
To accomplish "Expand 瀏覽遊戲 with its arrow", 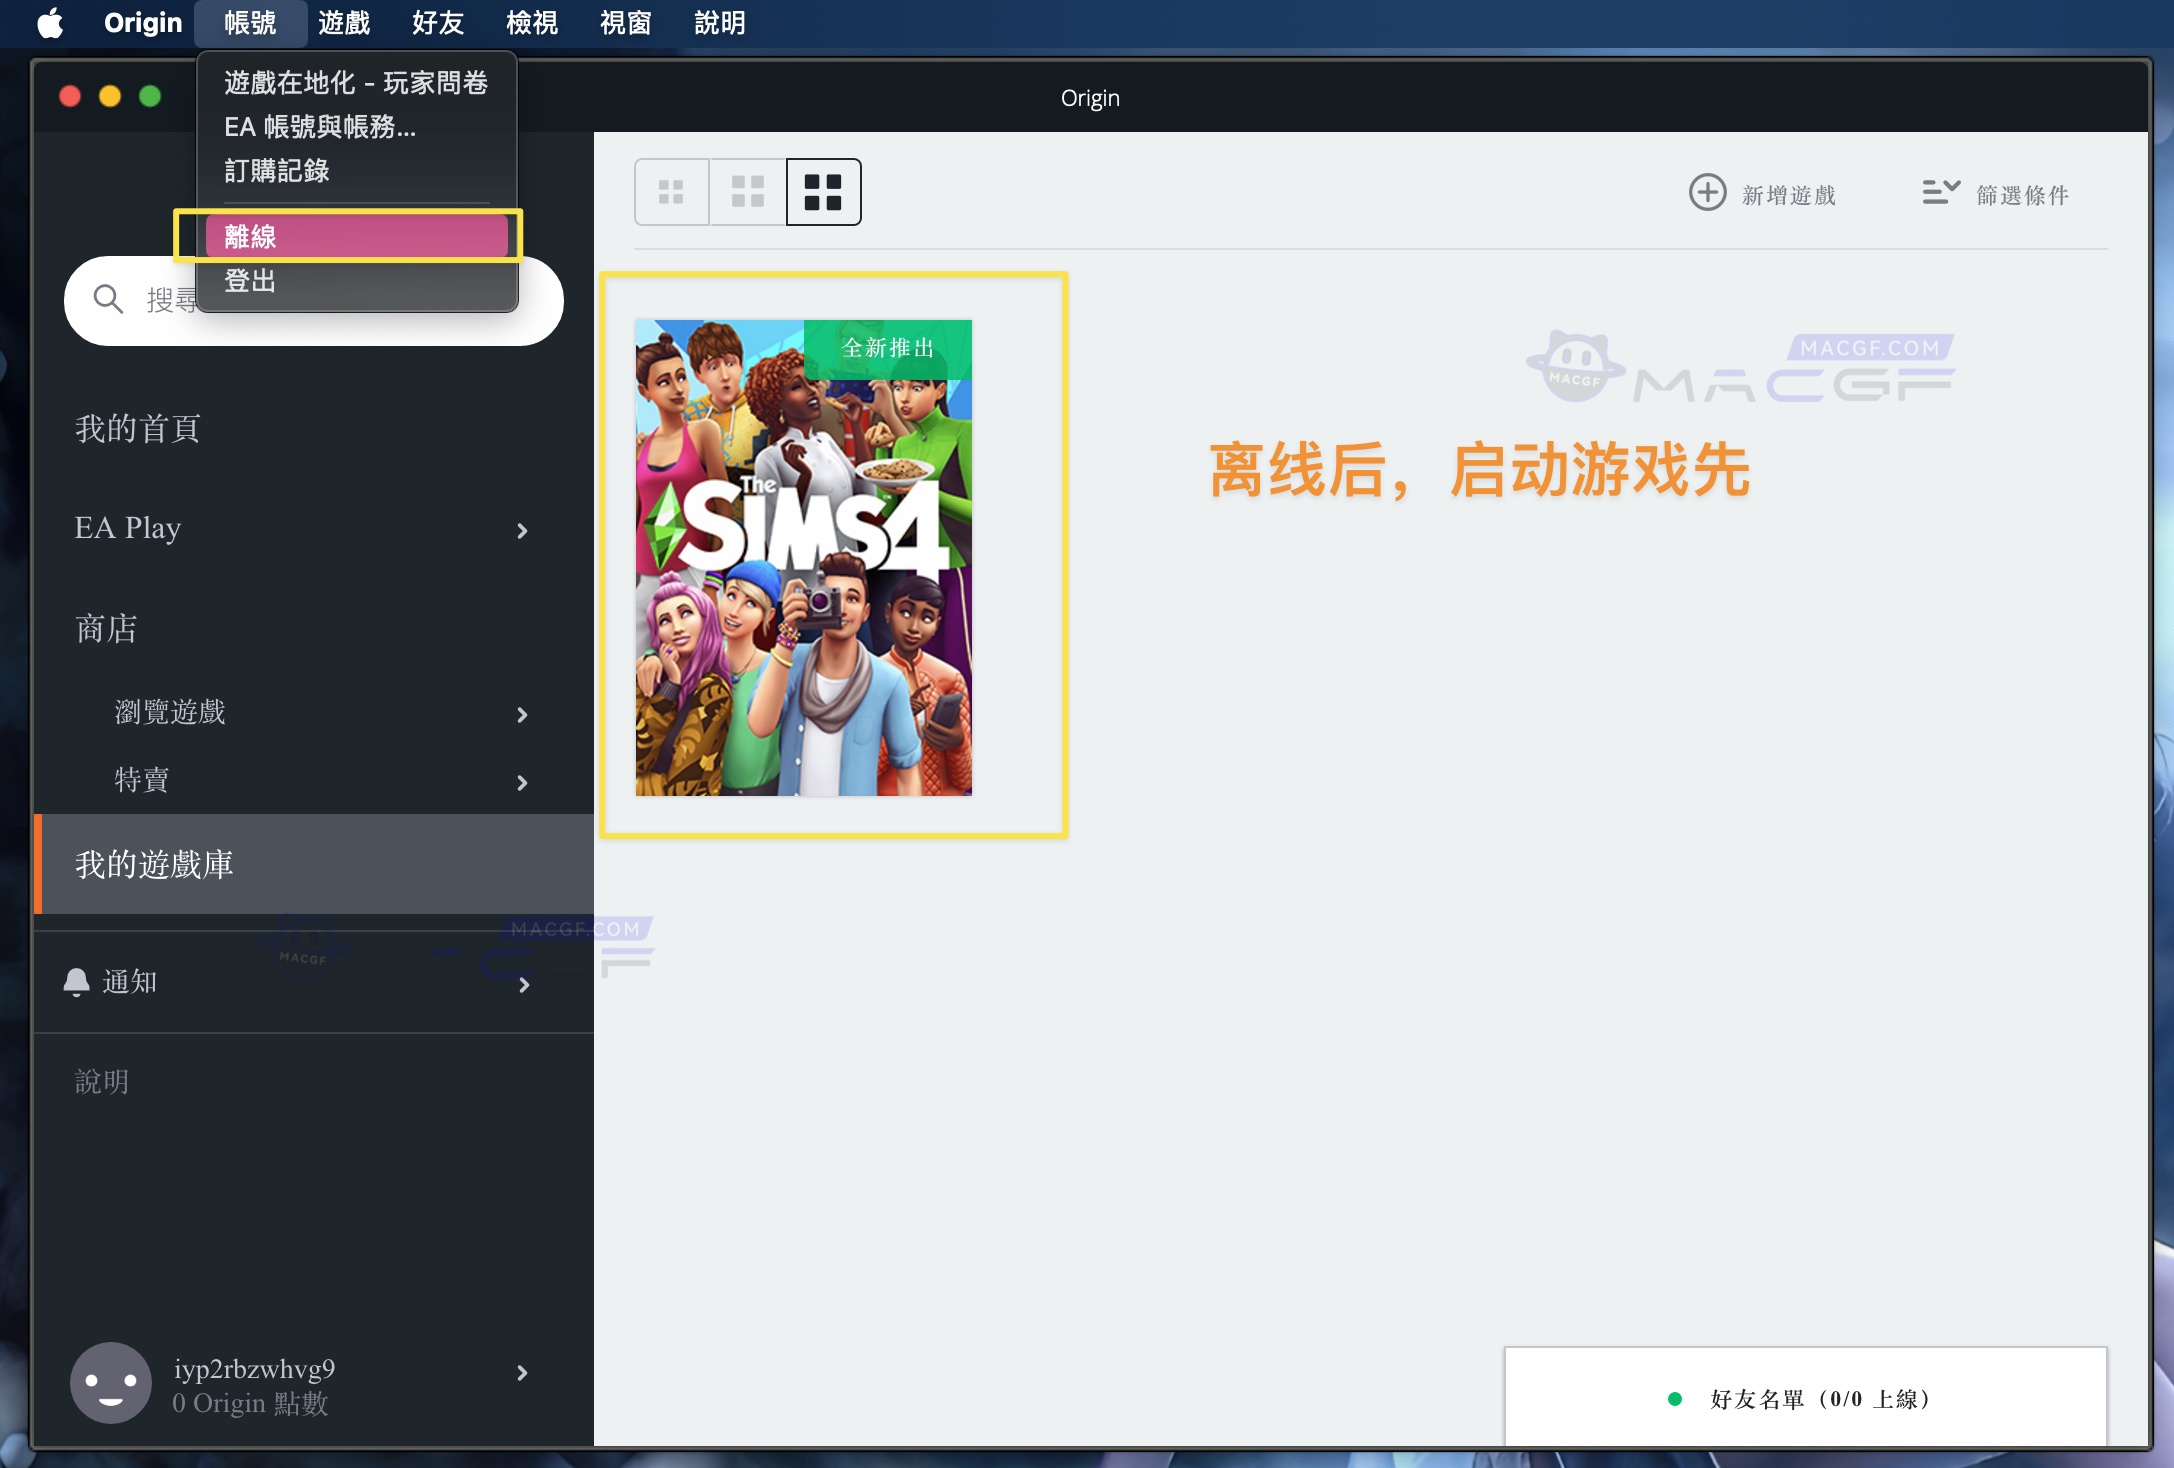I will 522,713.
